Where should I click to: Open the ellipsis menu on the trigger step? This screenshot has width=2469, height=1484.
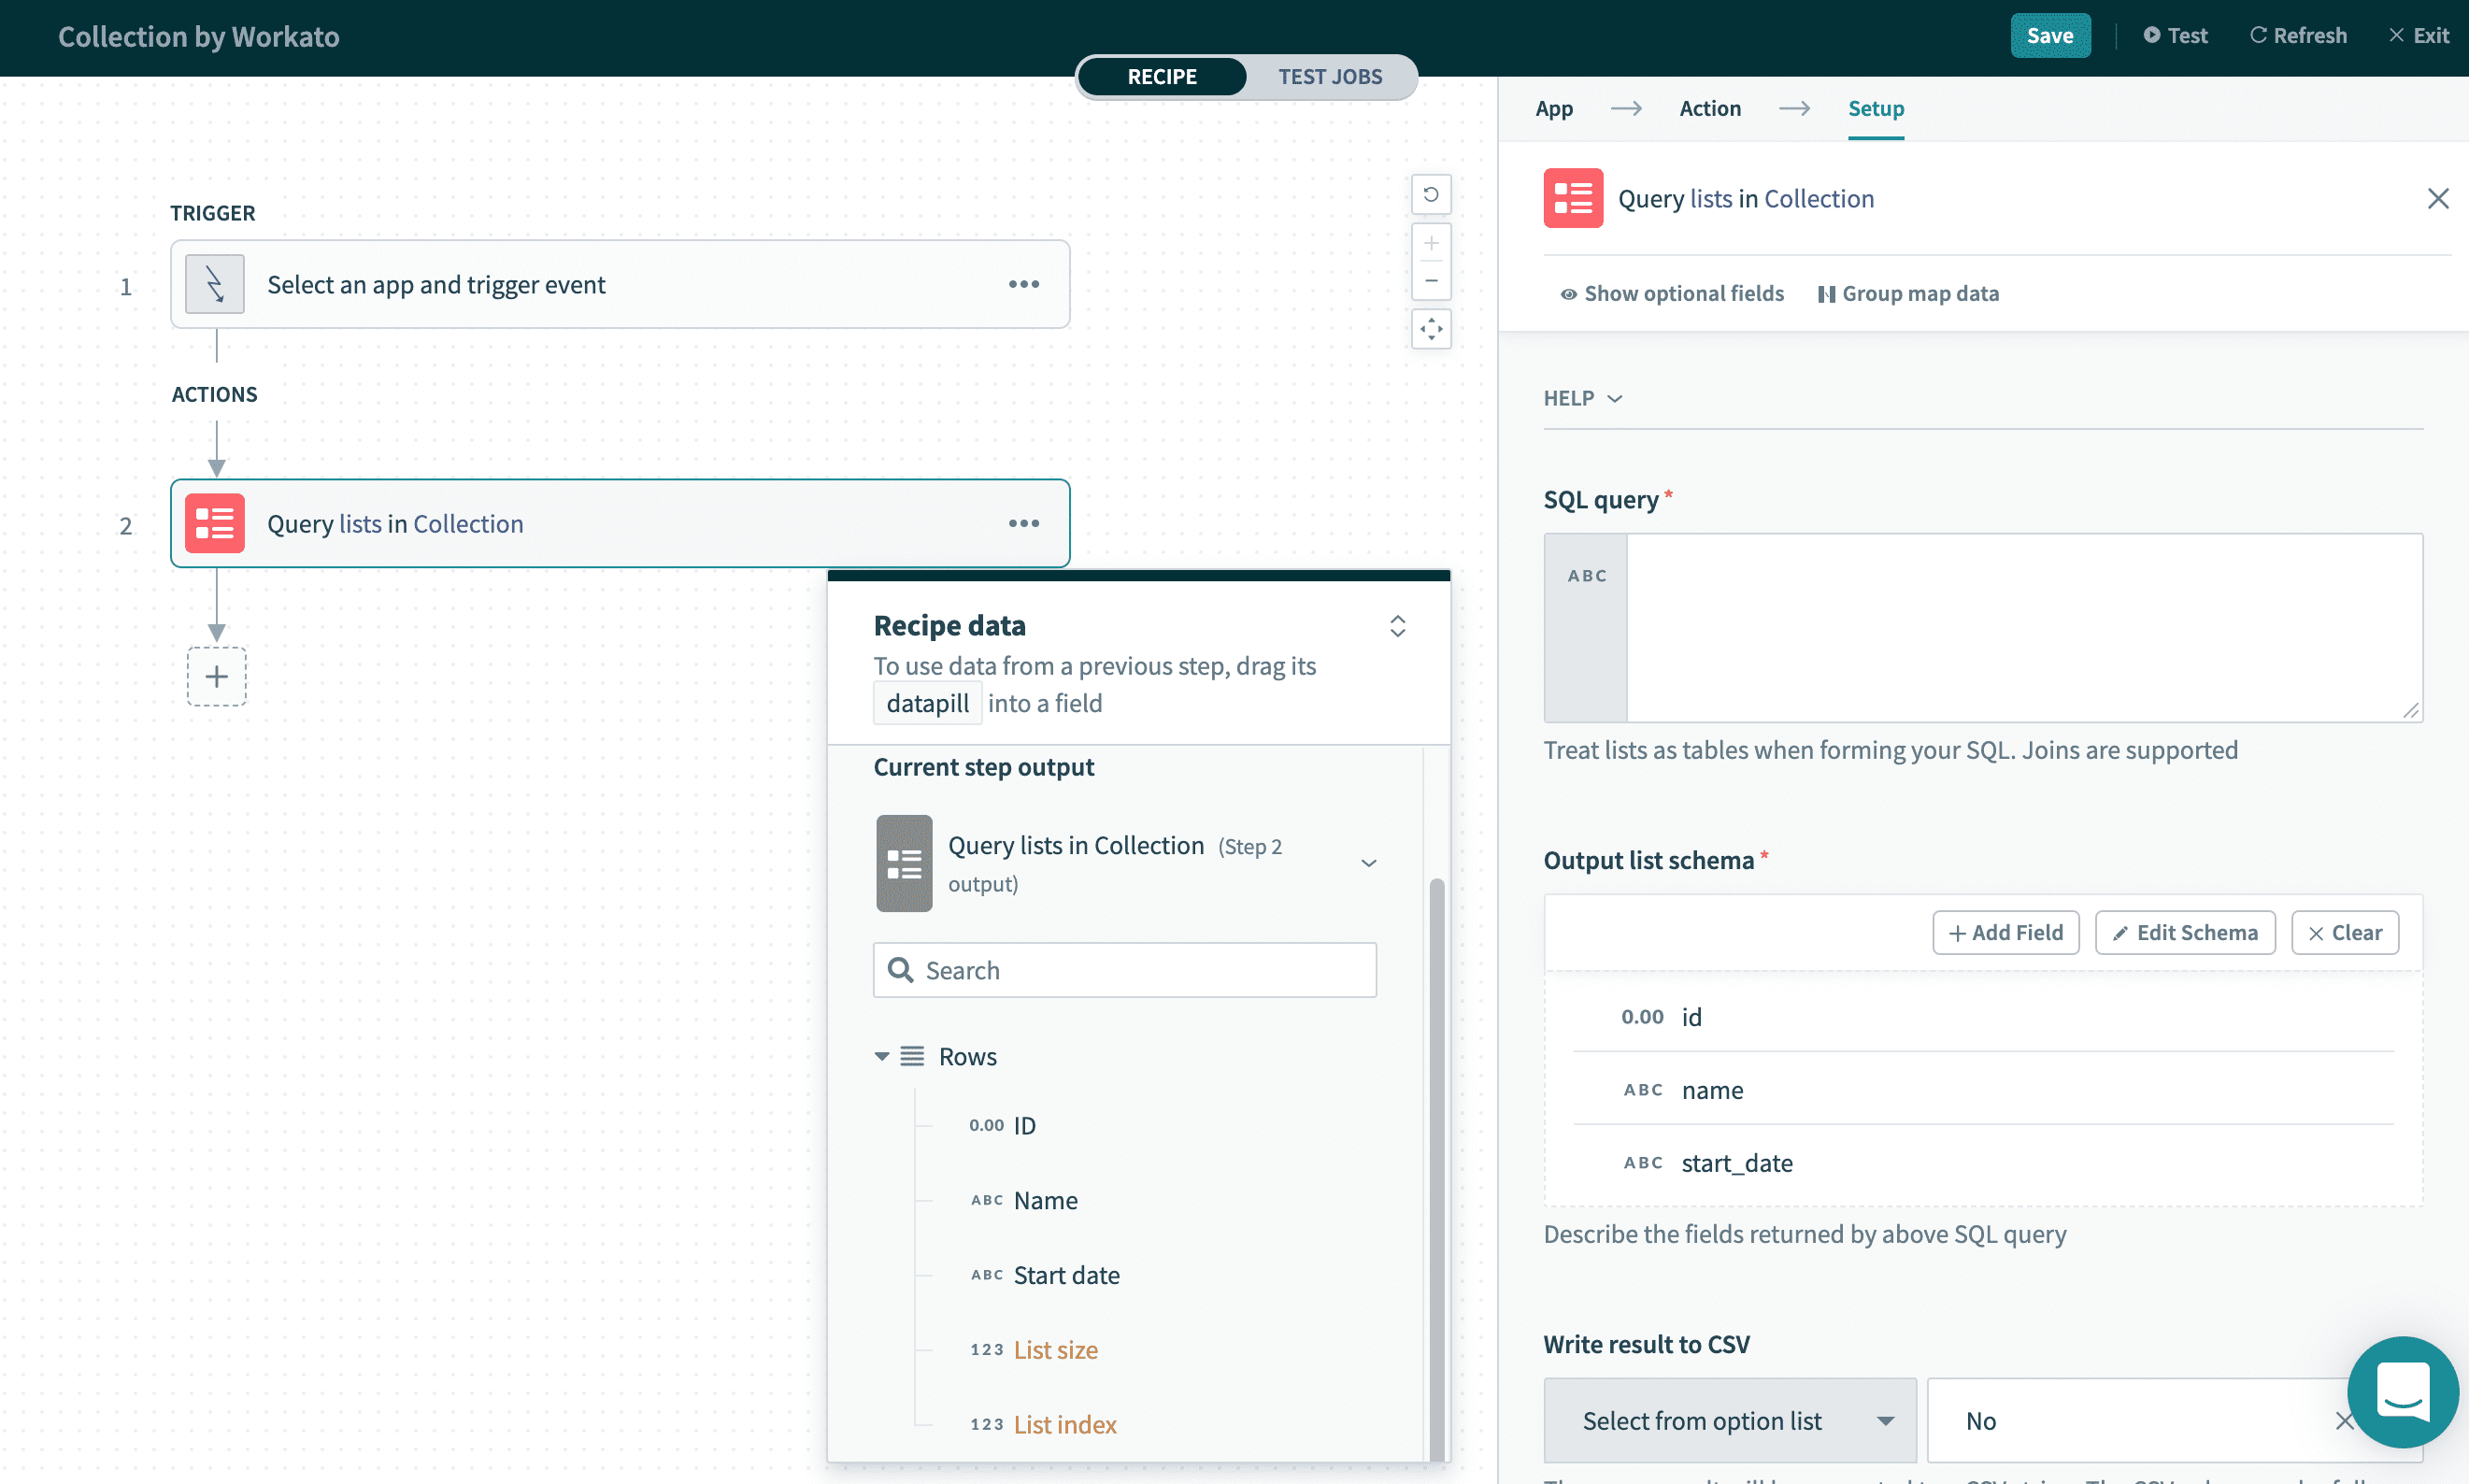pos(1023,284)
